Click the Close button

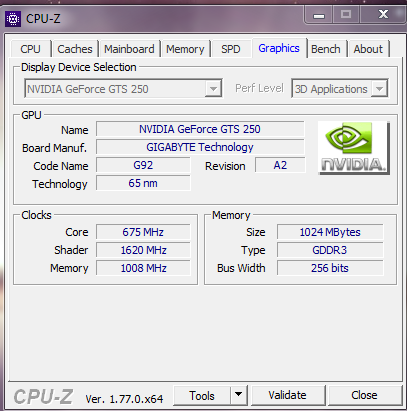pos(364,395)
